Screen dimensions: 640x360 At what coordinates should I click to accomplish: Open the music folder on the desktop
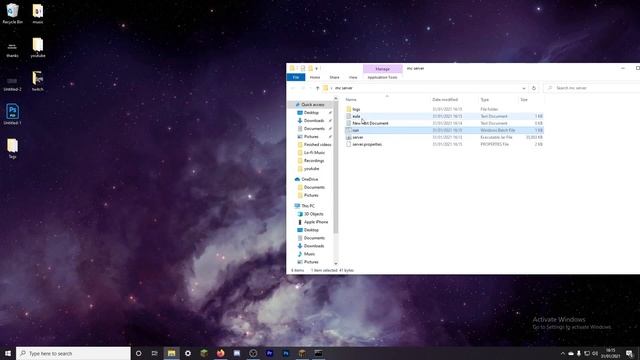tap(38, 13)
